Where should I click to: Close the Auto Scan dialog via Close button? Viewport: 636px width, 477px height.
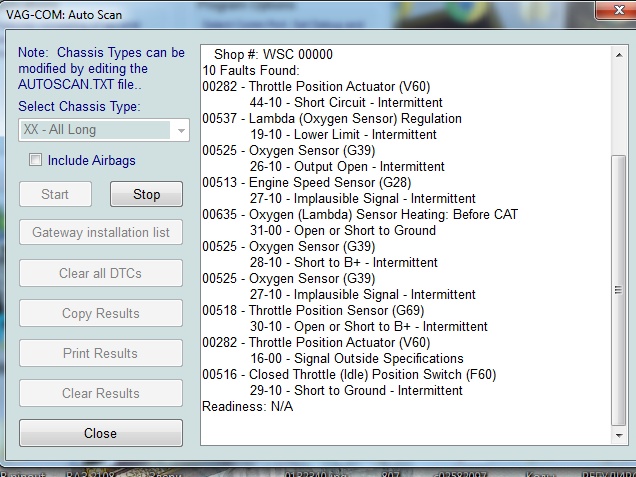click(101, 433)
